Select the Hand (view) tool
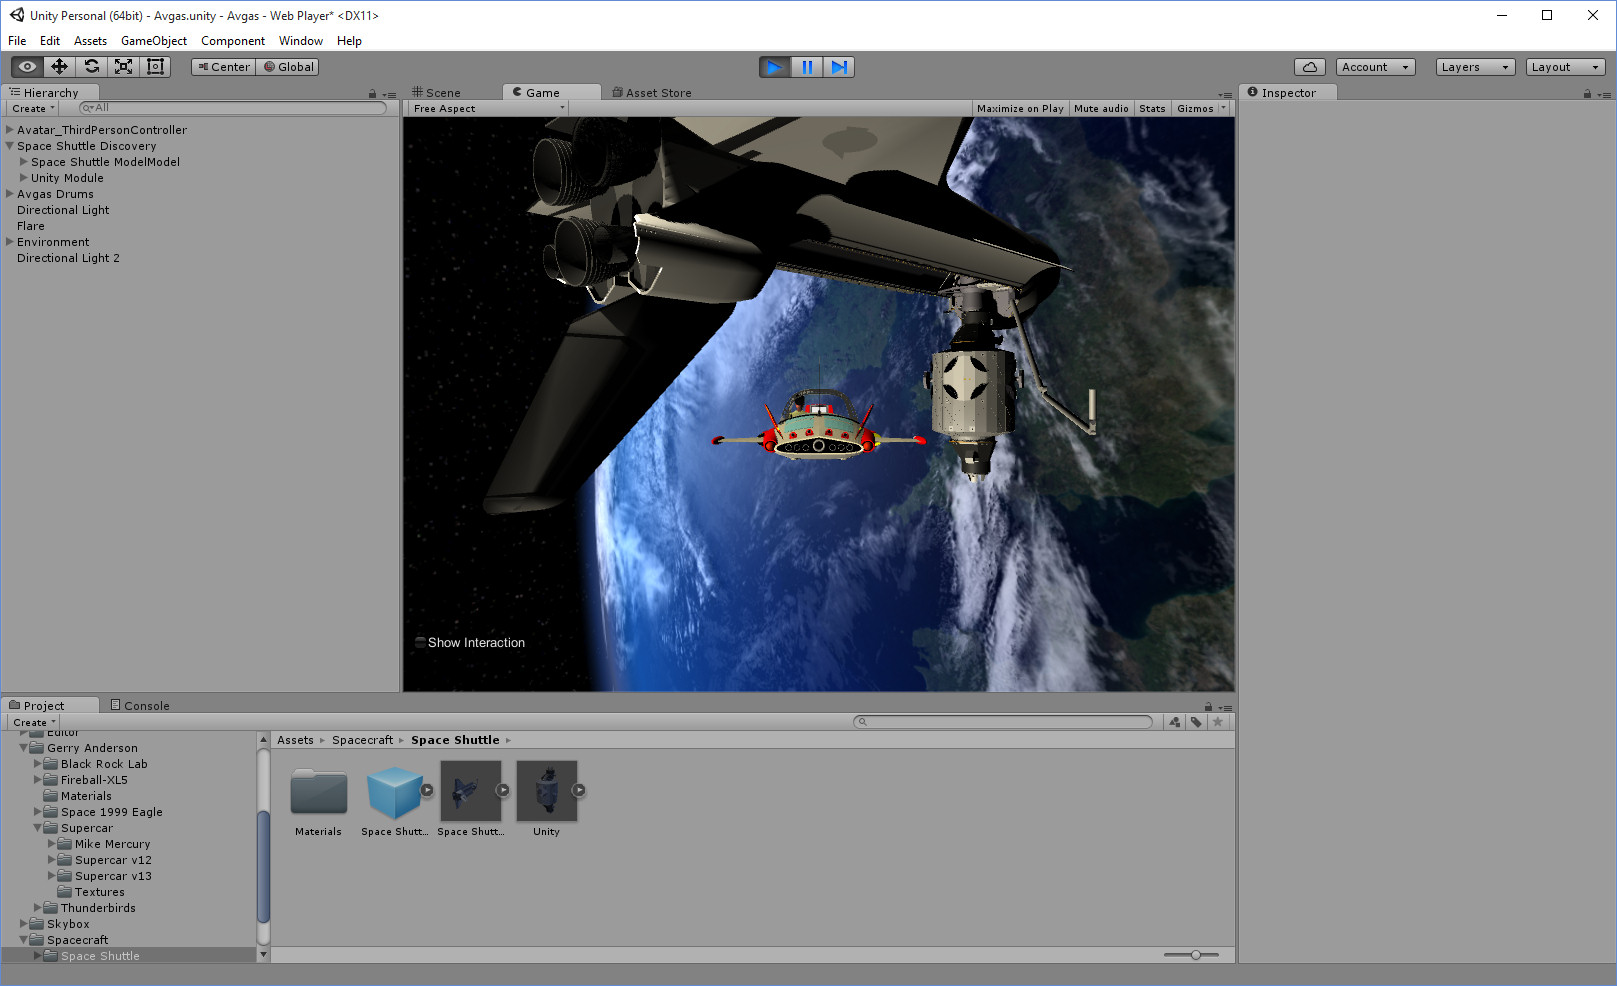This screenshot has height=986, width=1617. tap(27, 67)
